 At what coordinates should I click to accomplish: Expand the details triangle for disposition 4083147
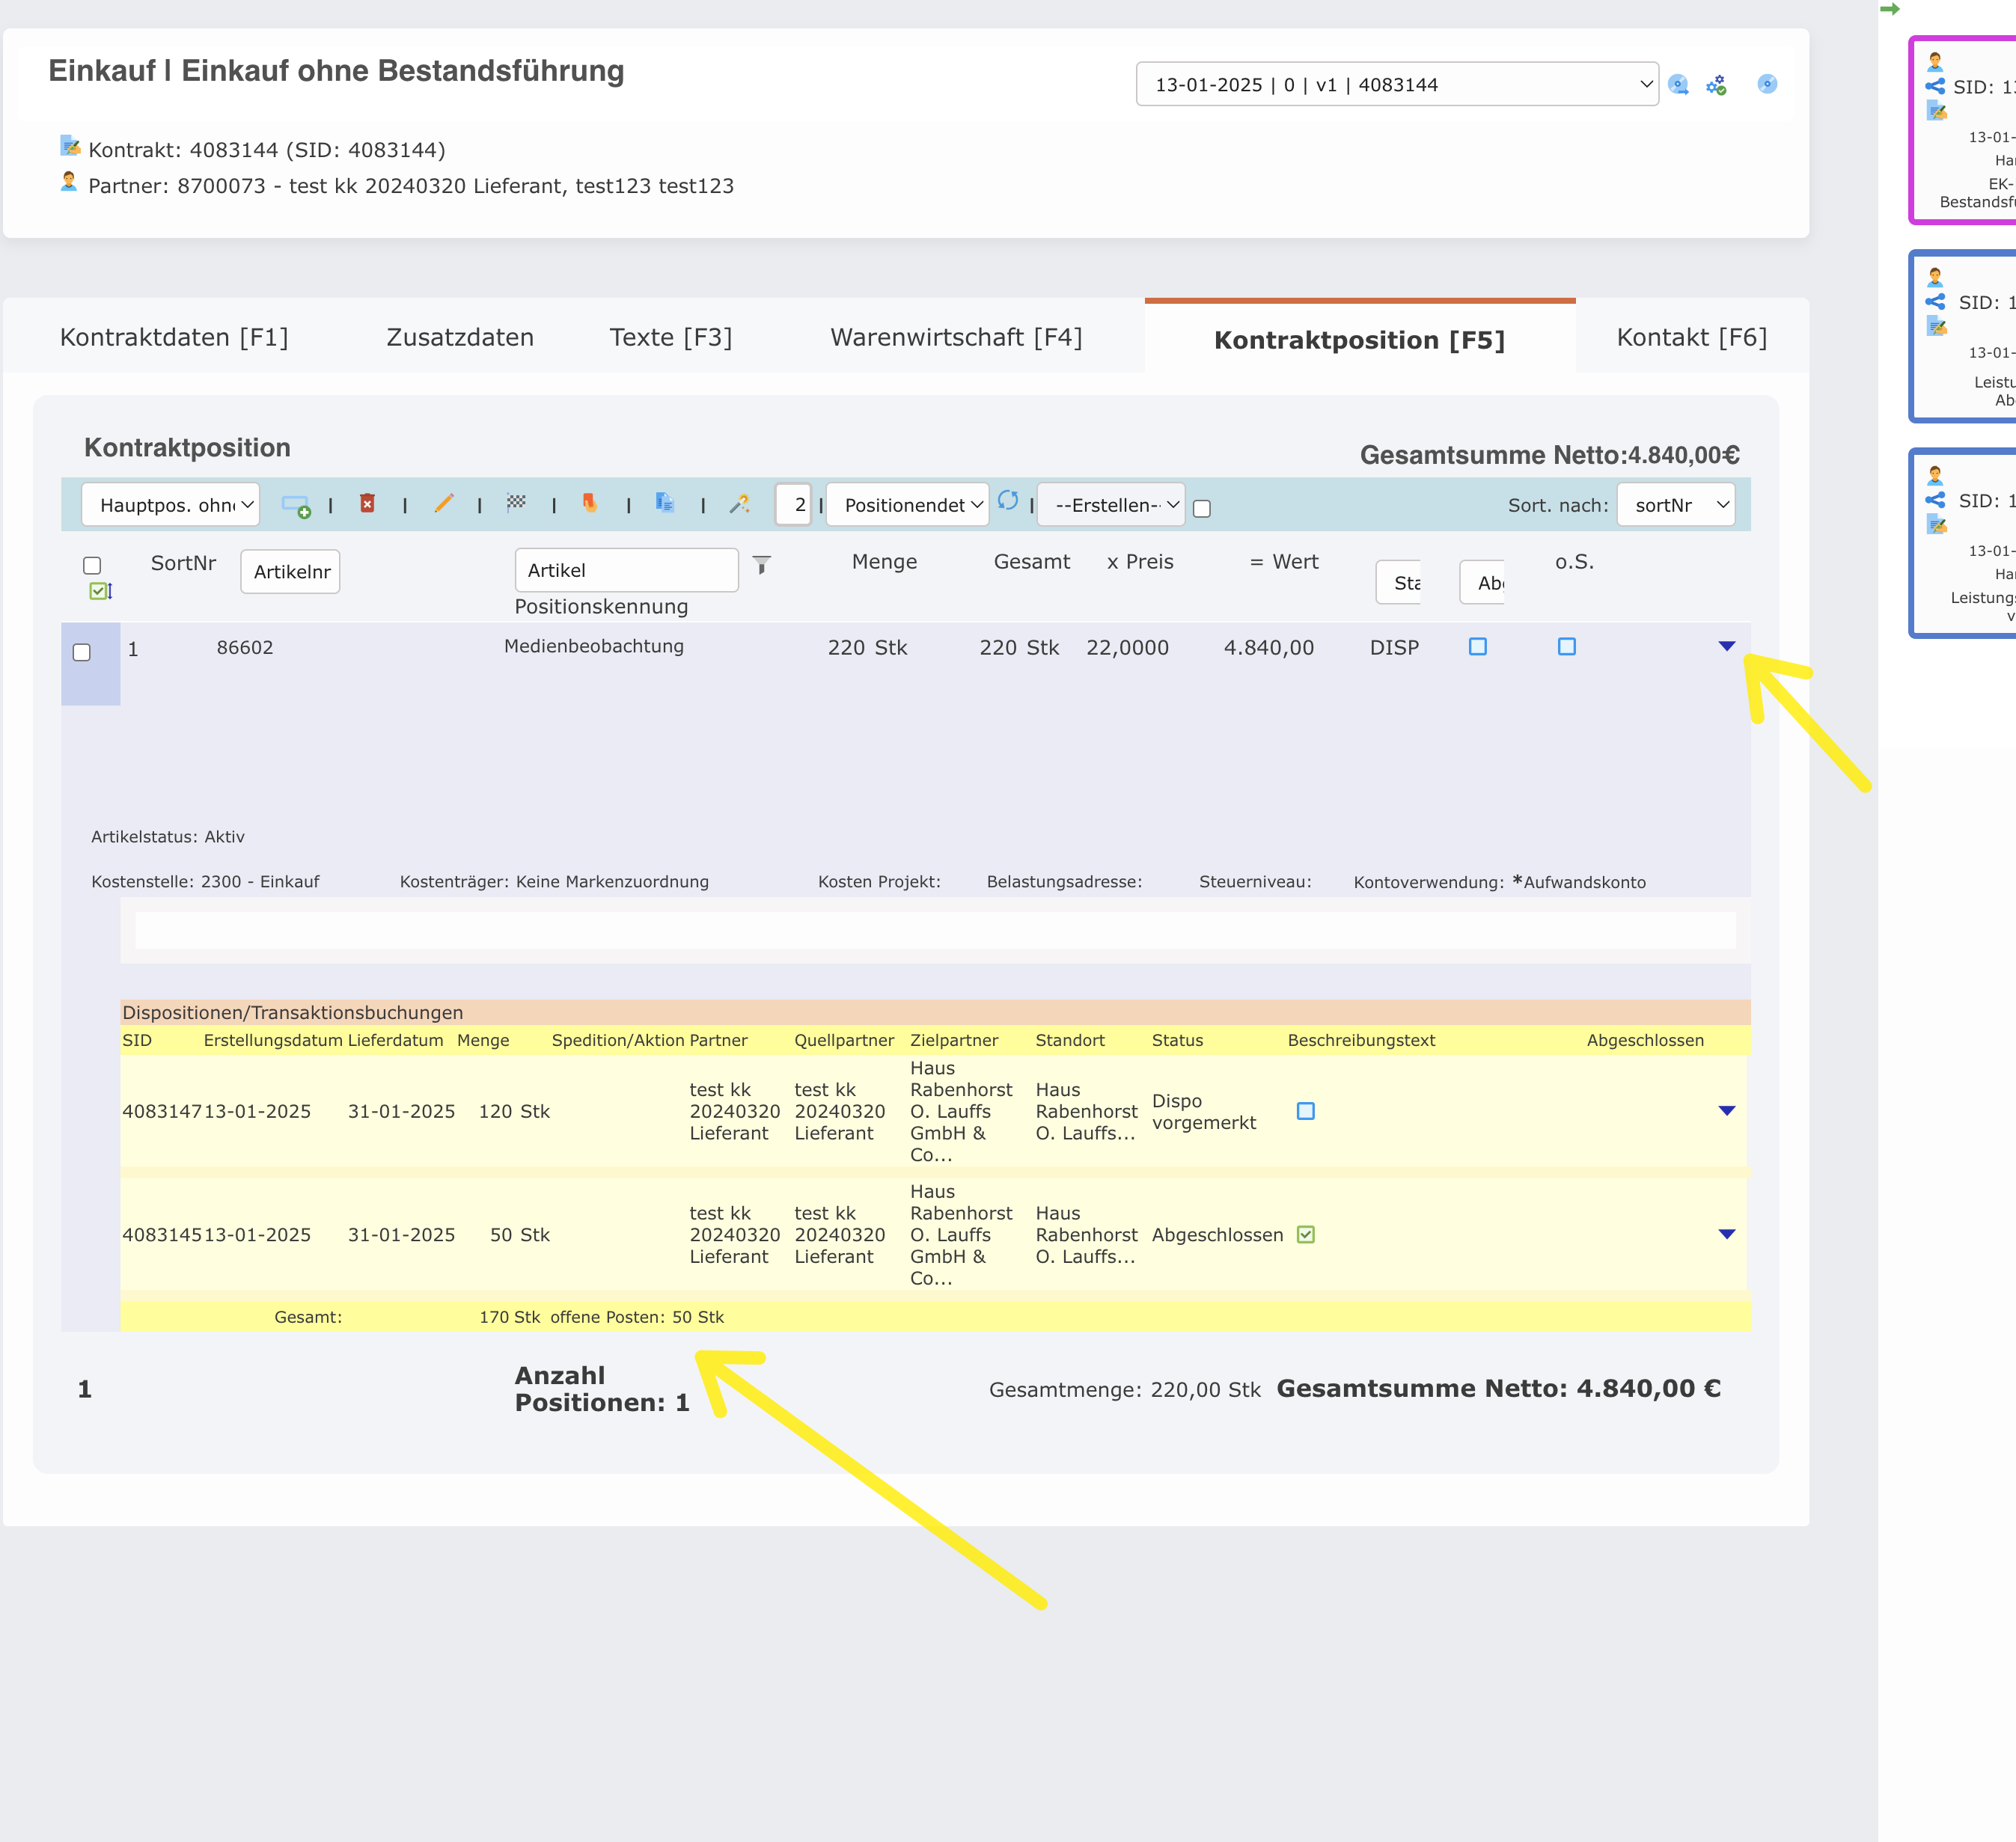pyautogui.click(x=1727, y=1110)
